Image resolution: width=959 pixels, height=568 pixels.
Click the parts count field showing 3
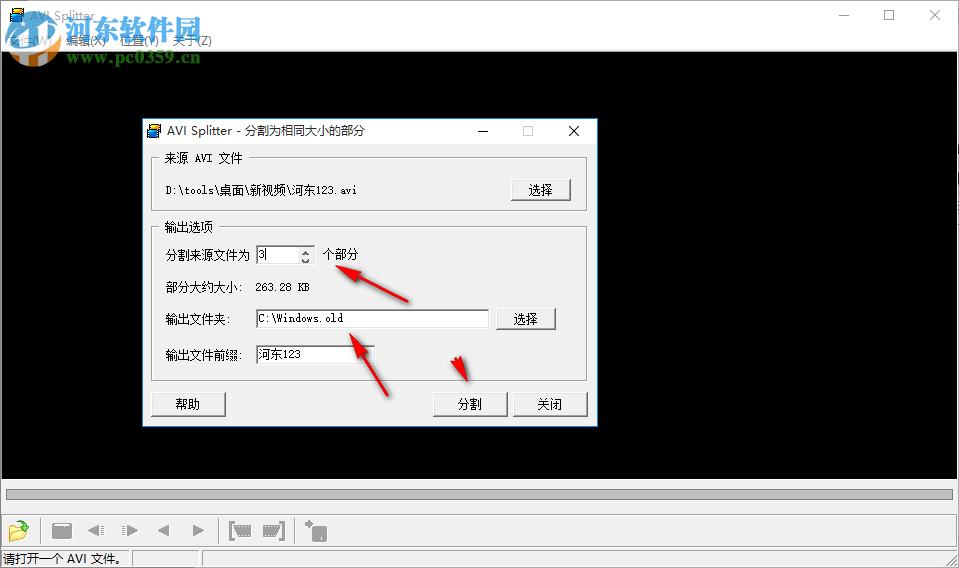click(278, 255)
